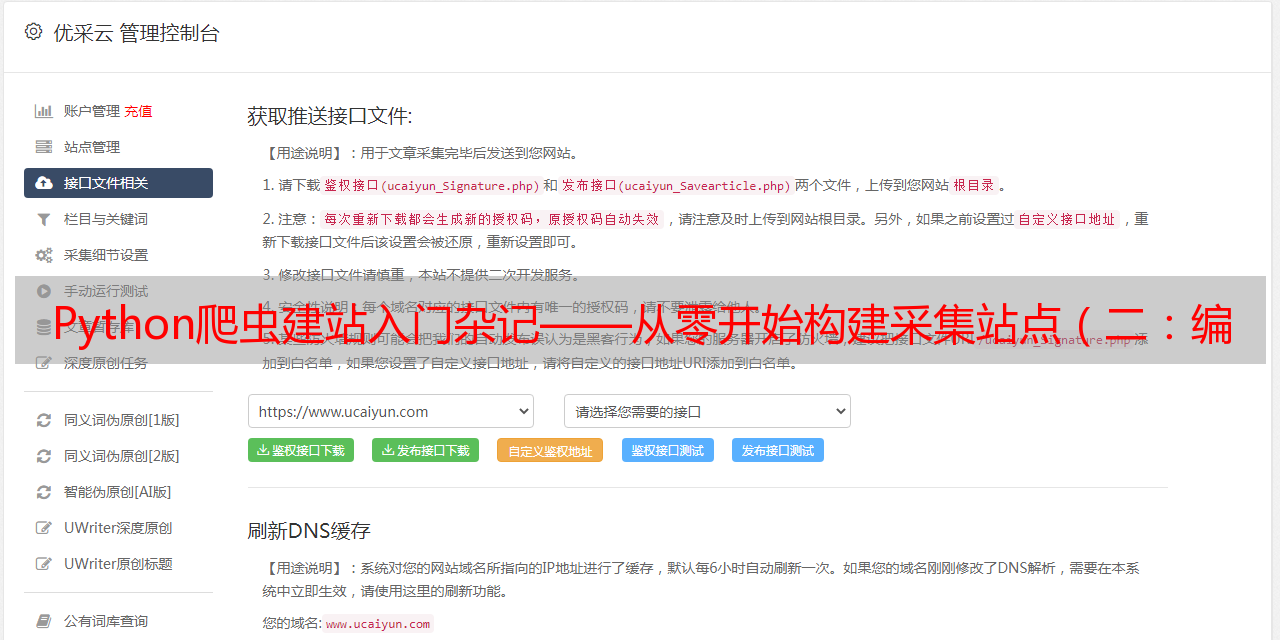Image resolution: width=1280 pixels, height=640 pixels.
Task: Click the refresh icon beside 同义词伪原创[2版]
Action: coord(44,456)
